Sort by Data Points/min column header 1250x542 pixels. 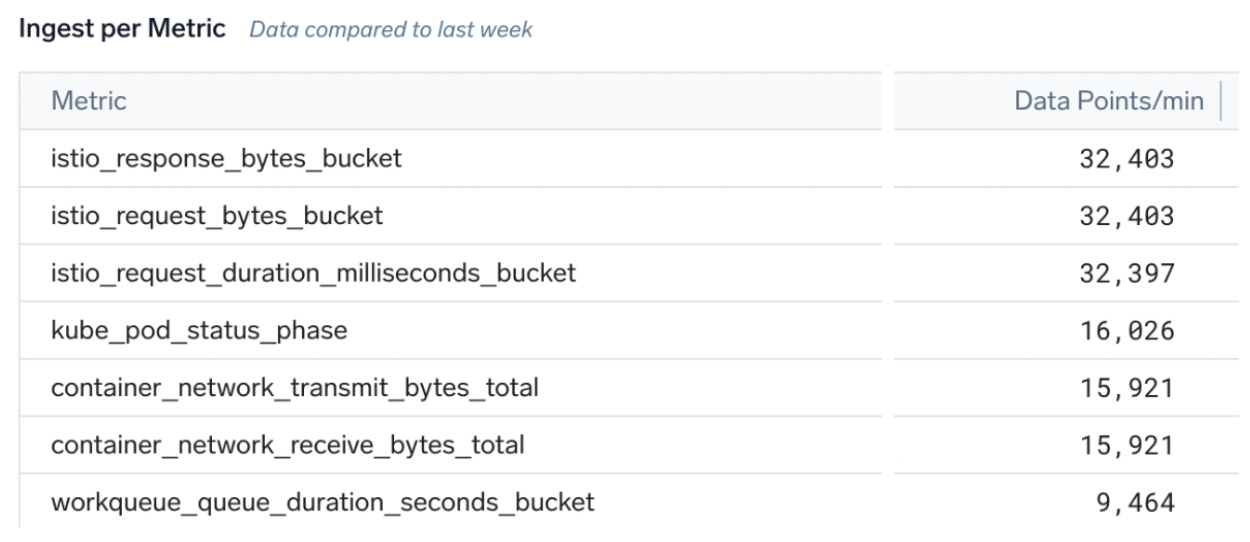coord(1109,101)
